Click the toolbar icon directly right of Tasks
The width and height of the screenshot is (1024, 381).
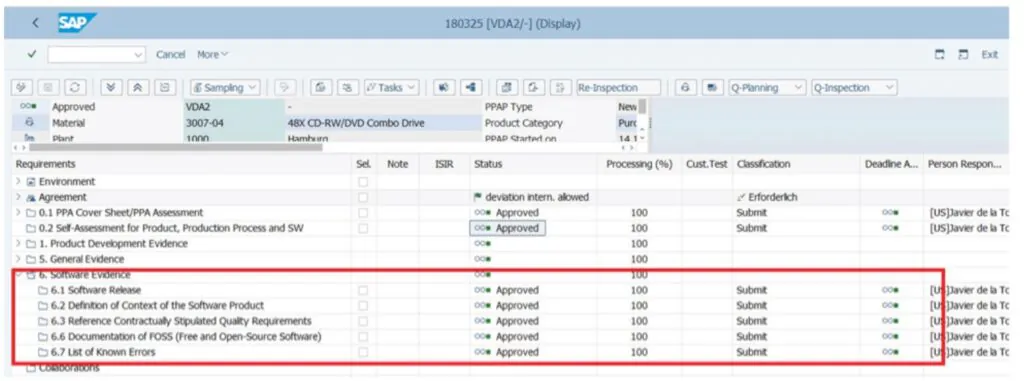click(444, 88)
